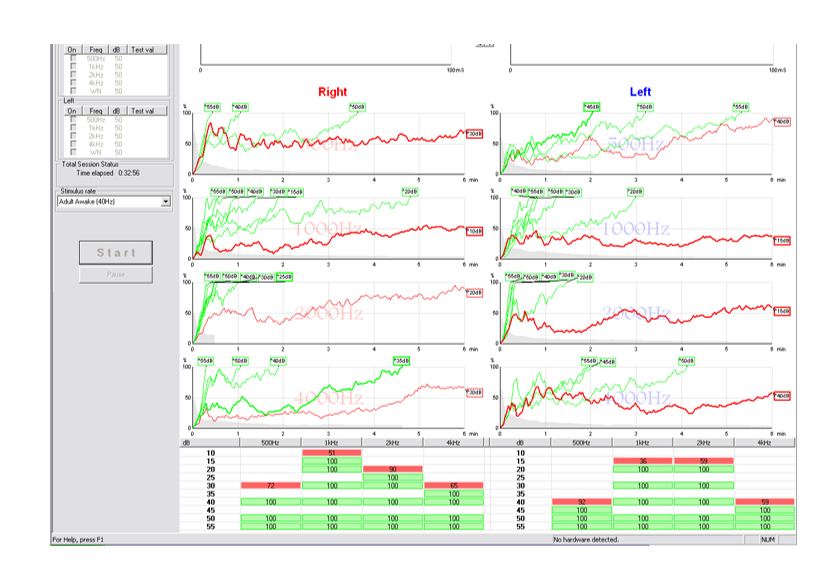Viewport: 823px width, 577px height.
Task: Click the 'For Help, press F1' status text
Action: [x=78, y=539]
